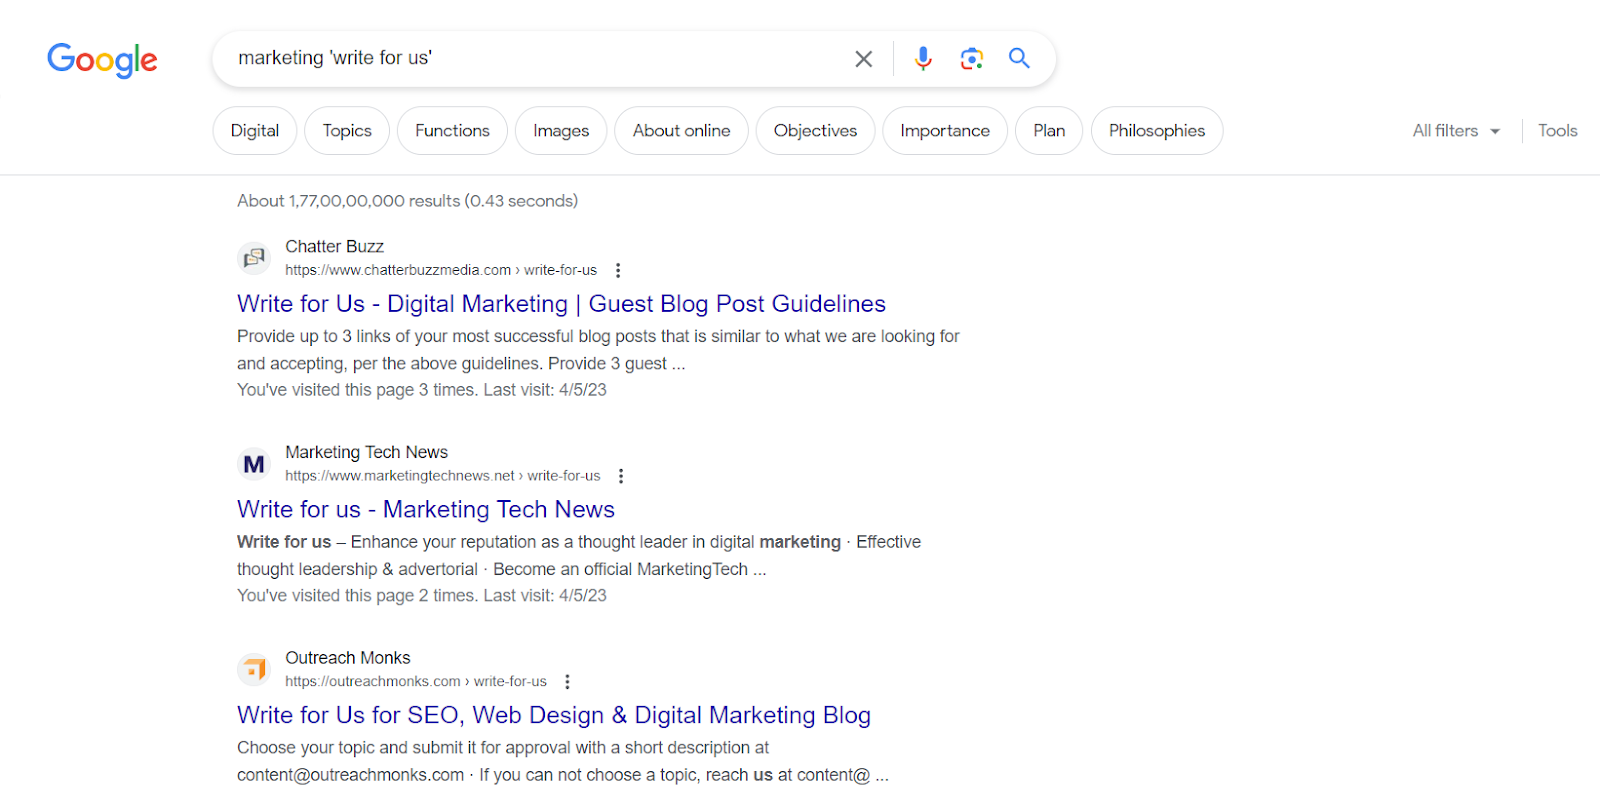Select the Importance filter chip
1600x811 pixels.
point(945,131)
